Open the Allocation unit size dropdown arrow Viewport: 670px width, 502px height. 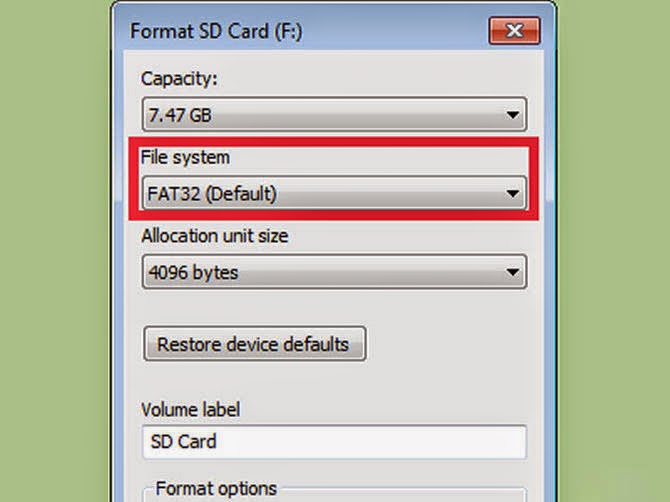click(x=513, y=271)
